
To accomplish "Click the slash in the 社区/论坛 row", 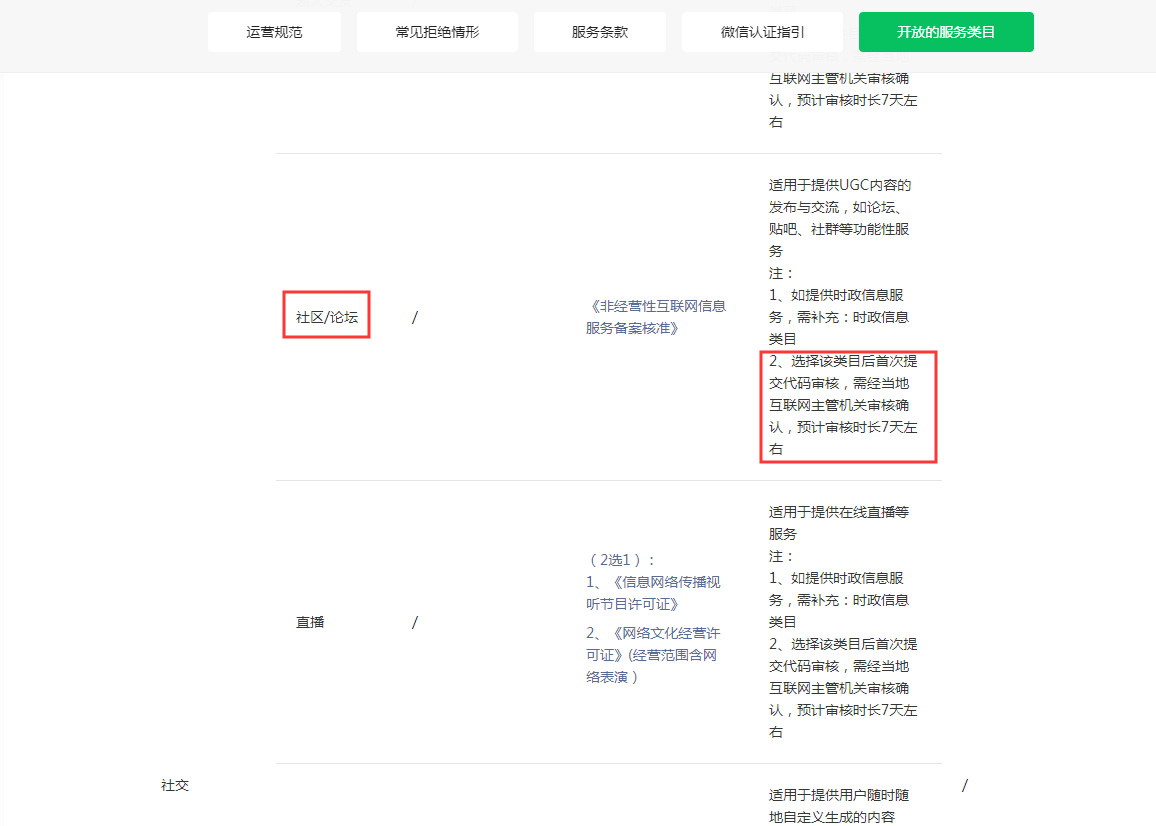I will pos(415,317).
